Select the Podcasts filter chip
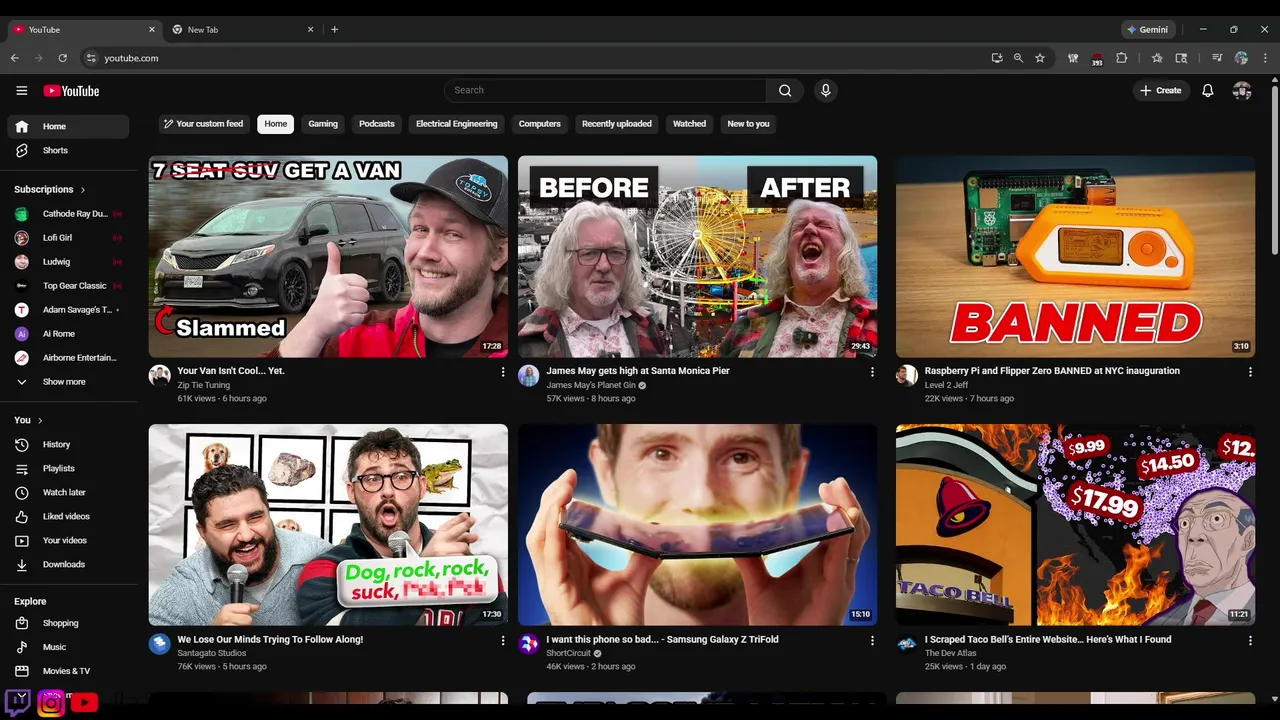This screenshot has height=720, width=1280. 377,124
